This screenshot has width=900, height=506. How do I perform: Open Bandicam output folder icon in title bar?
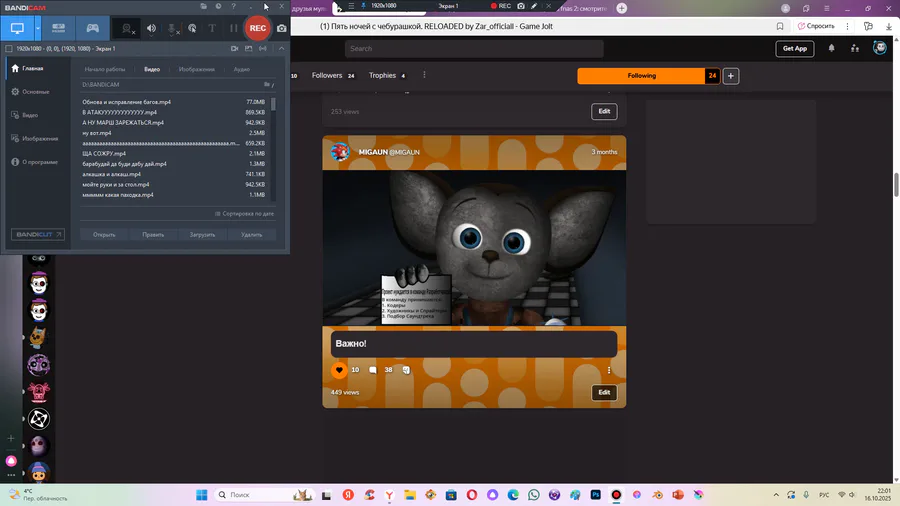(203, 6)
